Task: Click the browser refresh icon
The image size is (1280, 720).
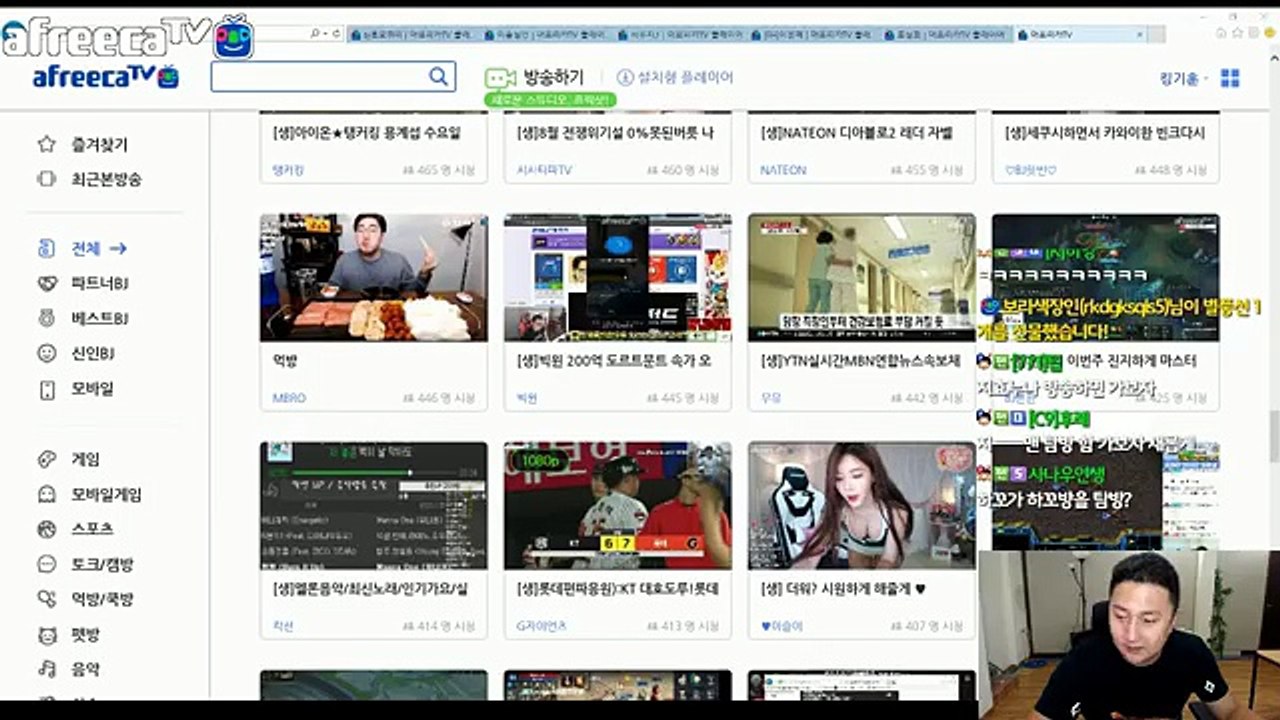Action: [x=336, y=34]
